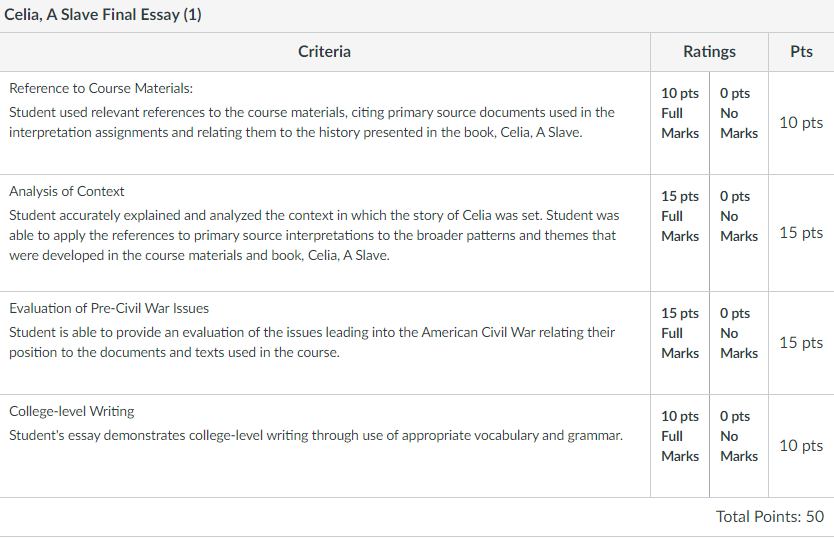This screenshot has width=834, height=539.
Task: Click the Analysis of Context criterion title
Action: 66,191
